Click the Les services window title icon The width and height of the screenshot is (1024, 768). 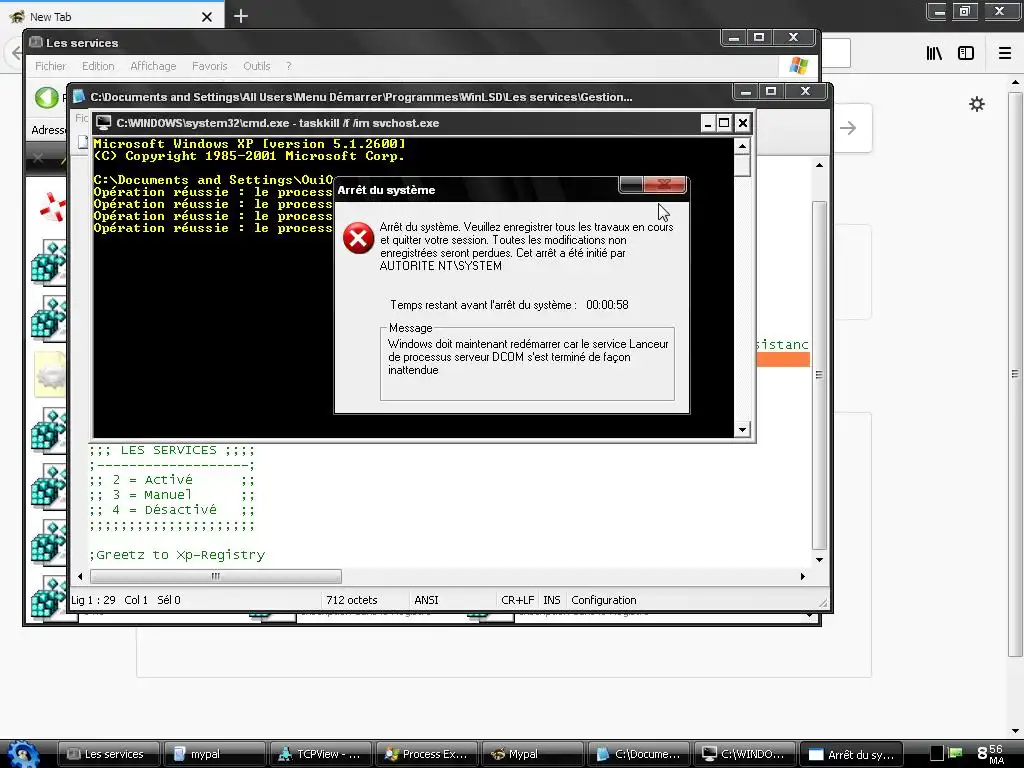(x=36, y=42)
